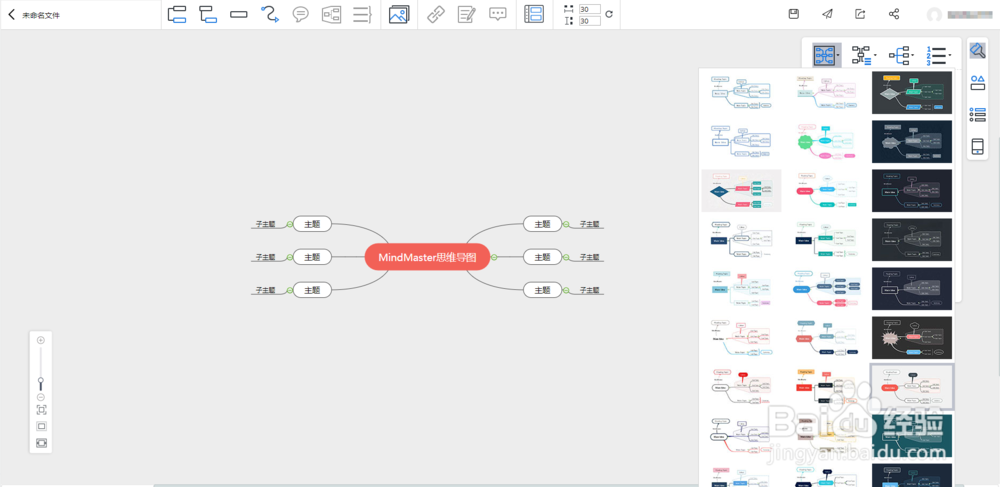Apply the pastel pink and teal theme
Screen dimensions: 1000x487
point(827,92)
